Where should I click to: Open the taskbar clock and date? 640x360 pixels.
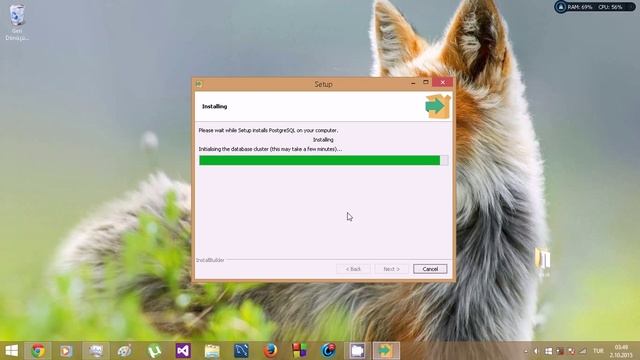click(x=621, y=351)
